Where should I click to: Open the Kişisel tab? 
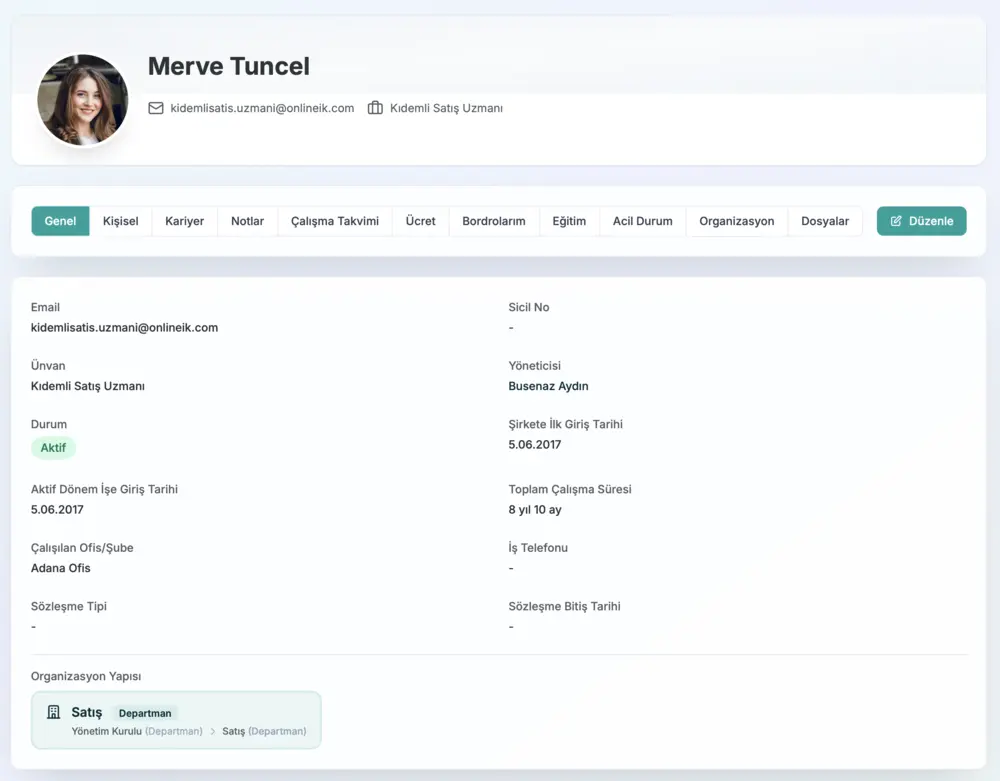120,221
